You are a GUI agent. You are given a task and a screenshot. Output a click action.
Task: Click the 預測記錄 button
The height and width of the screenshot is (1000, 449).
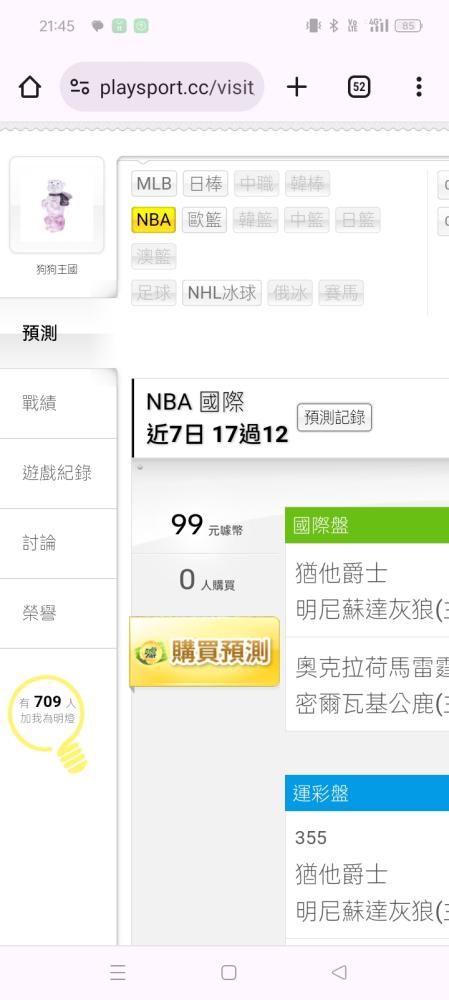[335, 418]
